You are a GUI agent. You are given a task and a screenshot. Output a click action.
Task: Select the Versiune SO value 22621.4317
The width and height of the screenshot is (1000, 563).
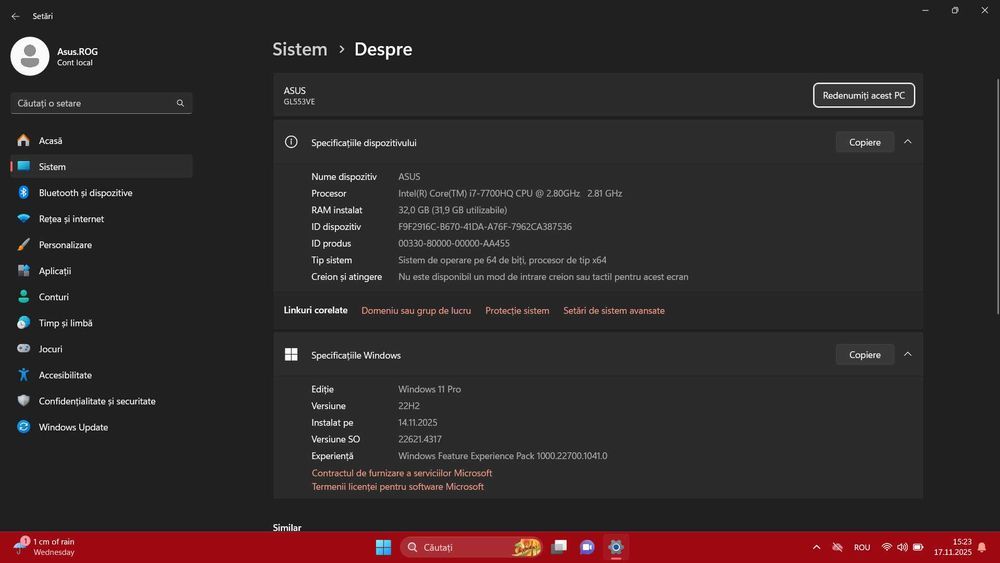[x=420, y=439]
